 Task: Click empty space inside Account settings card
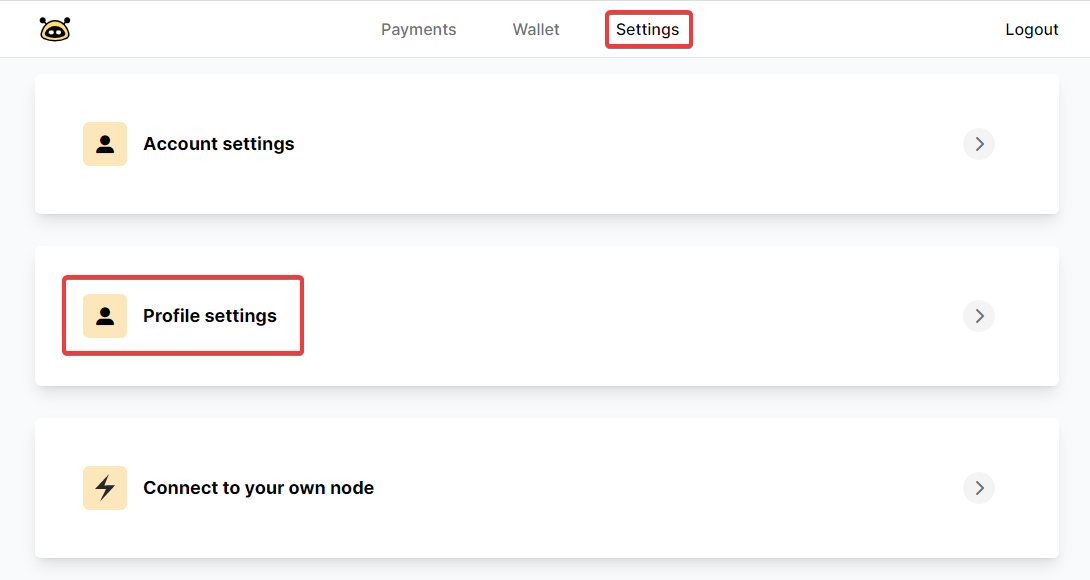[626, 144]
